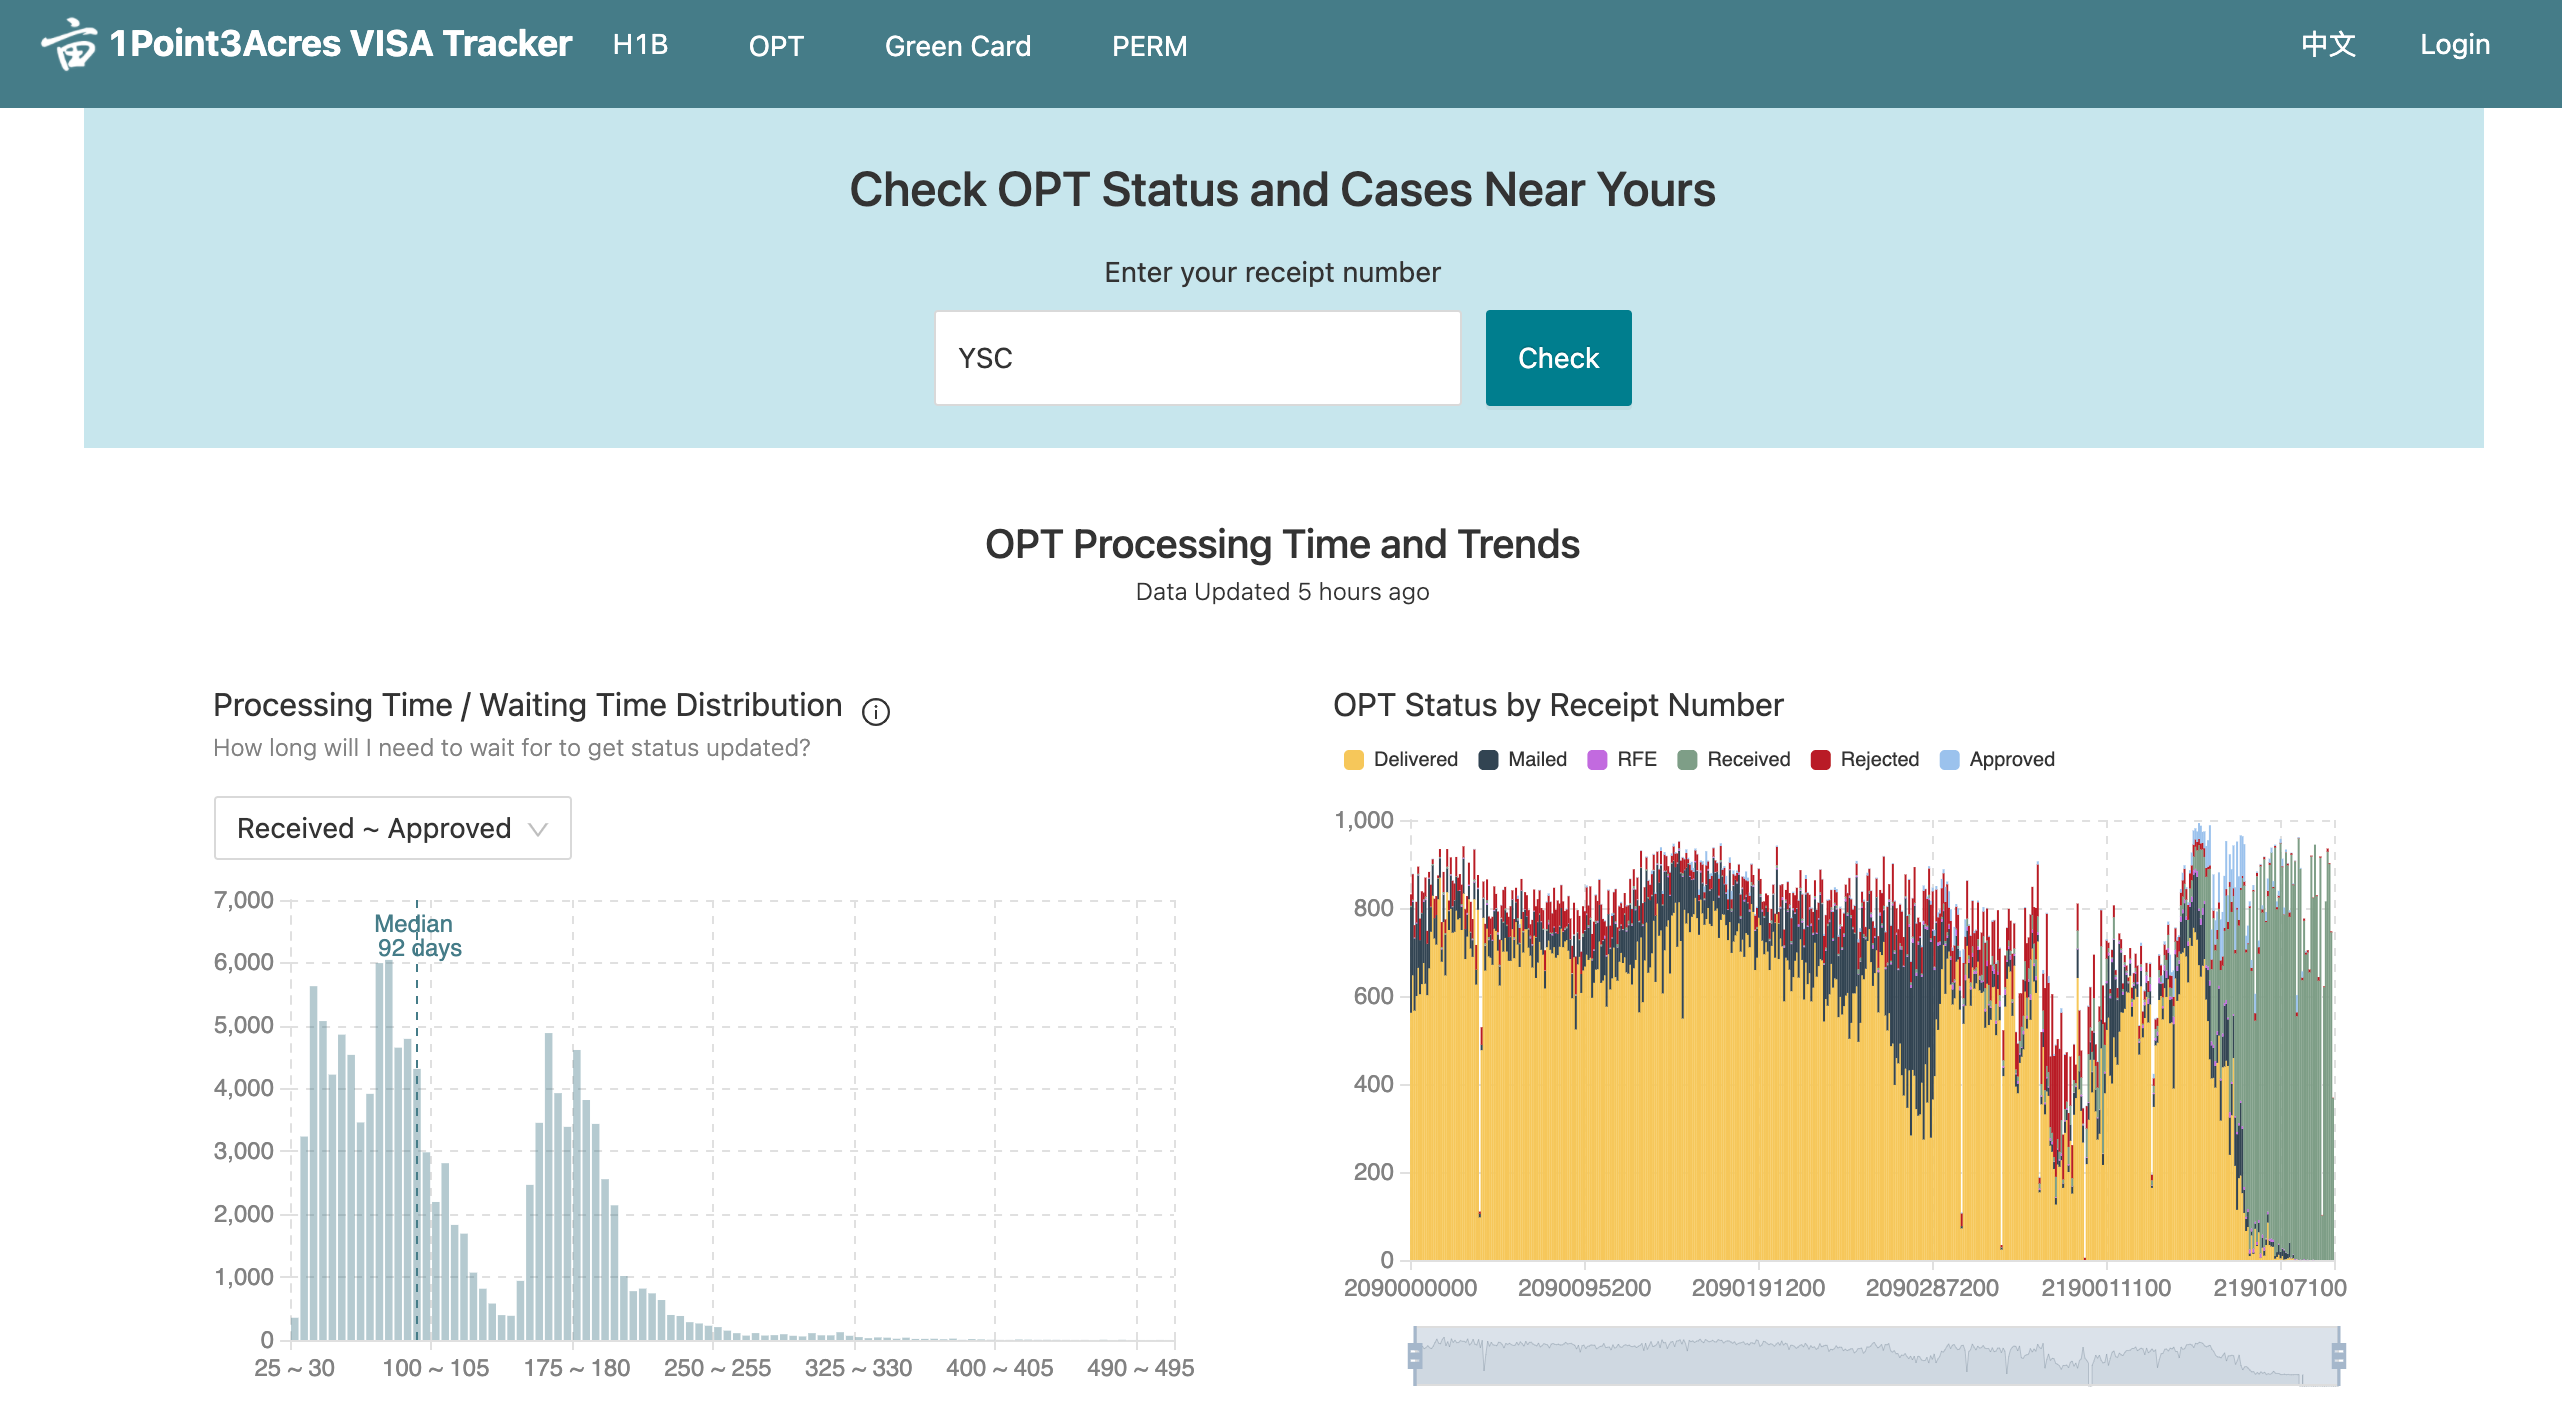Switch language to 中文
This screenshot has width=2562, height=1408.
(x=2328, y=45)
